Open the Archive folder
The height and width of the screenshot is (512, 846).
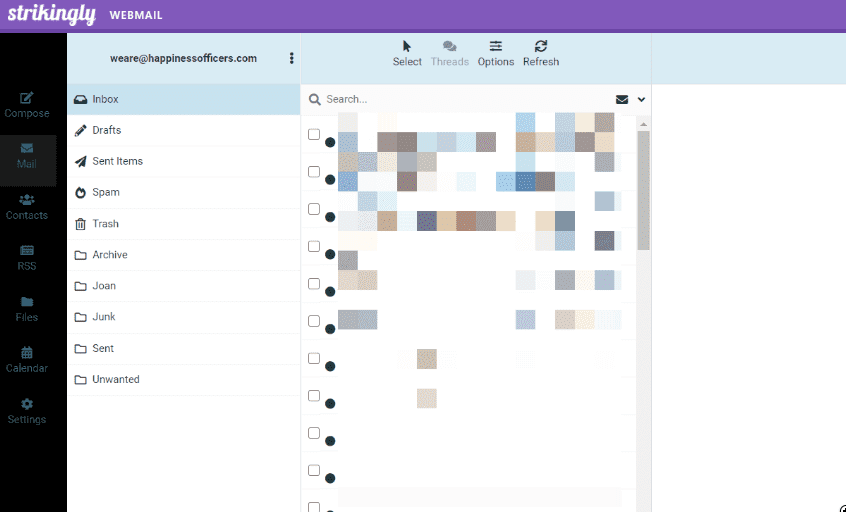click(x=184, y=255)
